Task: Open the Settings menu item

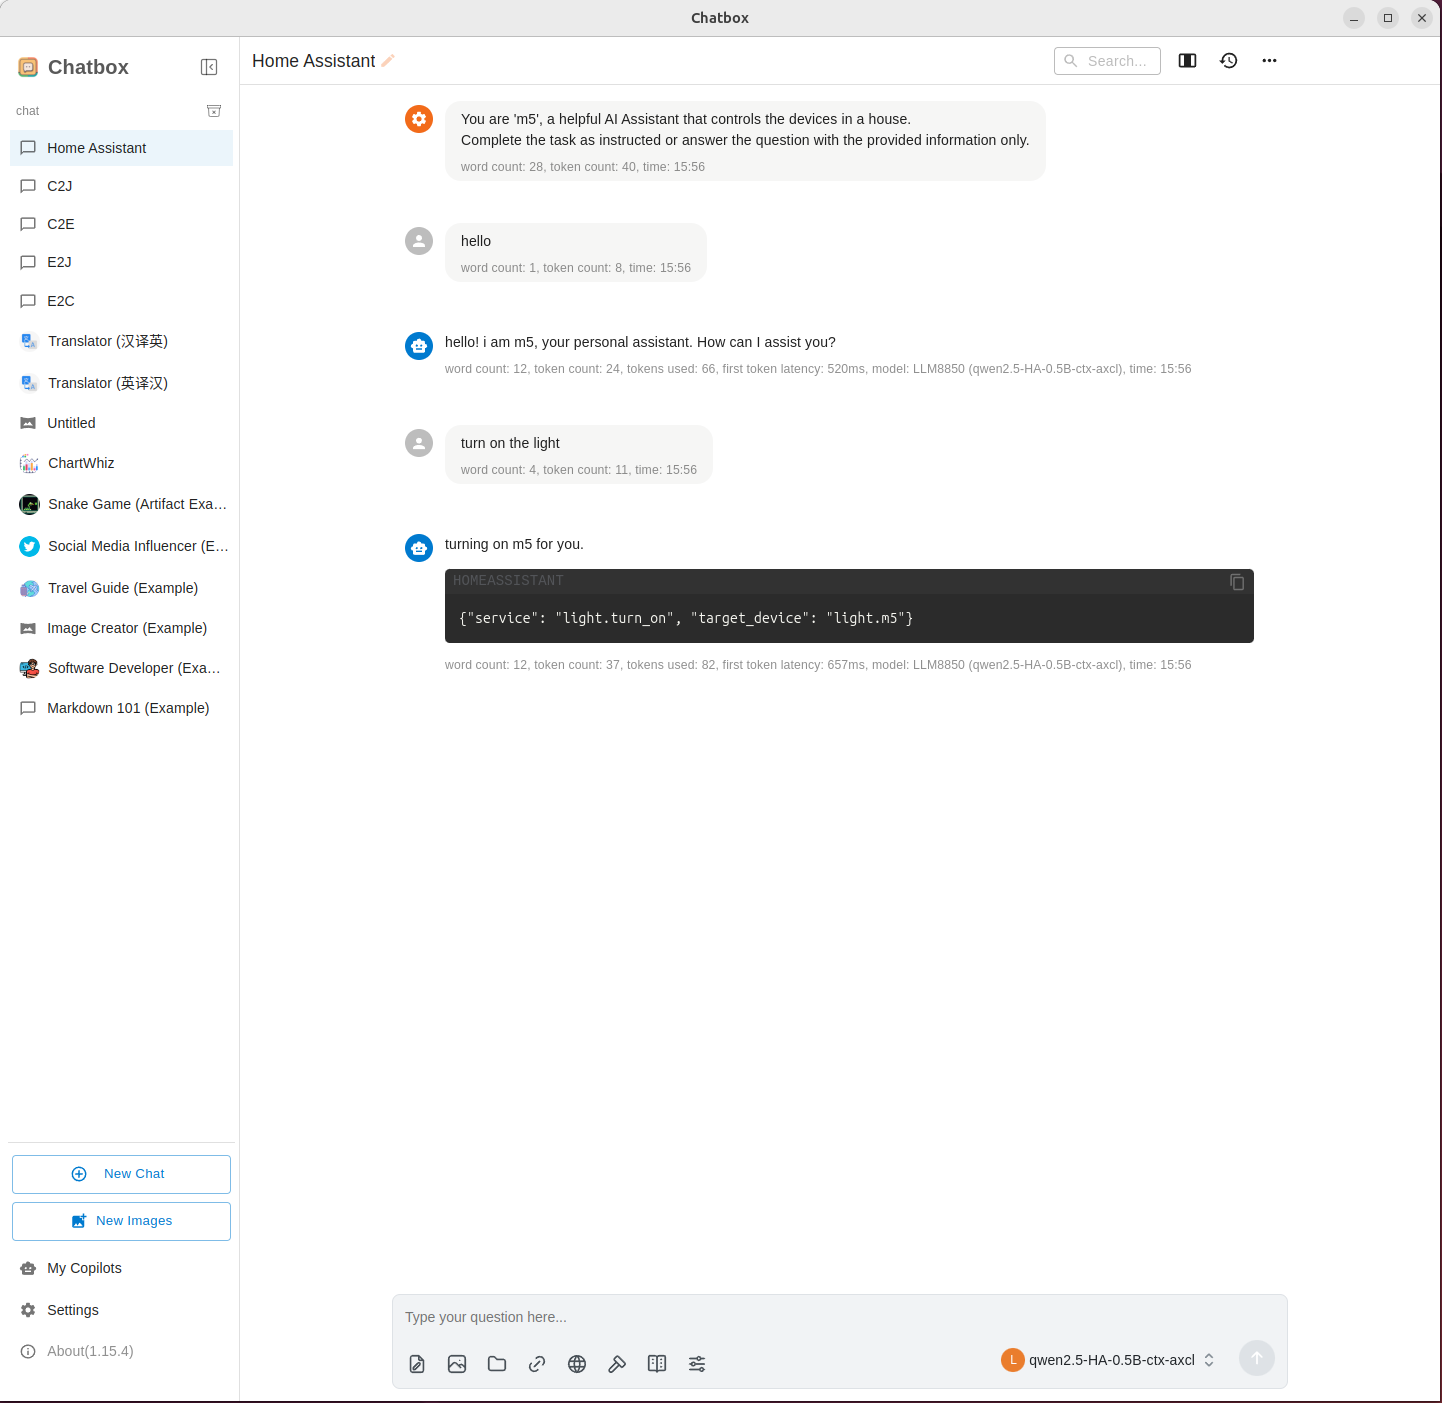Action: pos(73,1310)
